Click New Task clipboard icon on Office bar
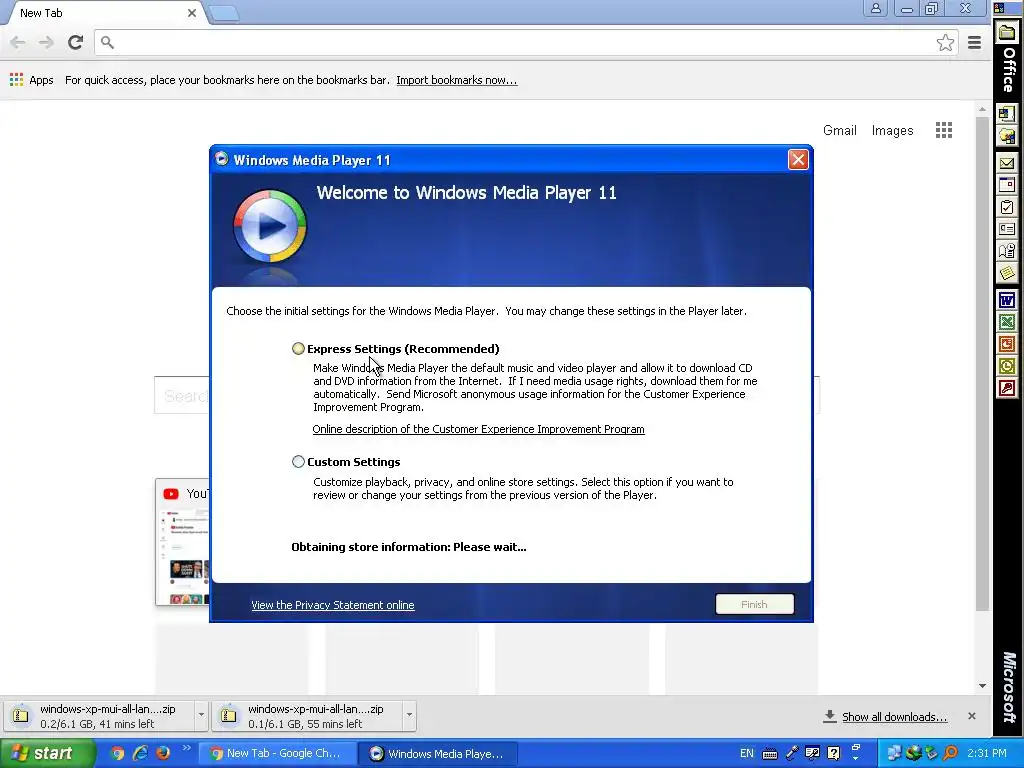The width and height of the screenshot is (1024, 768). [x=1007, y=207]
